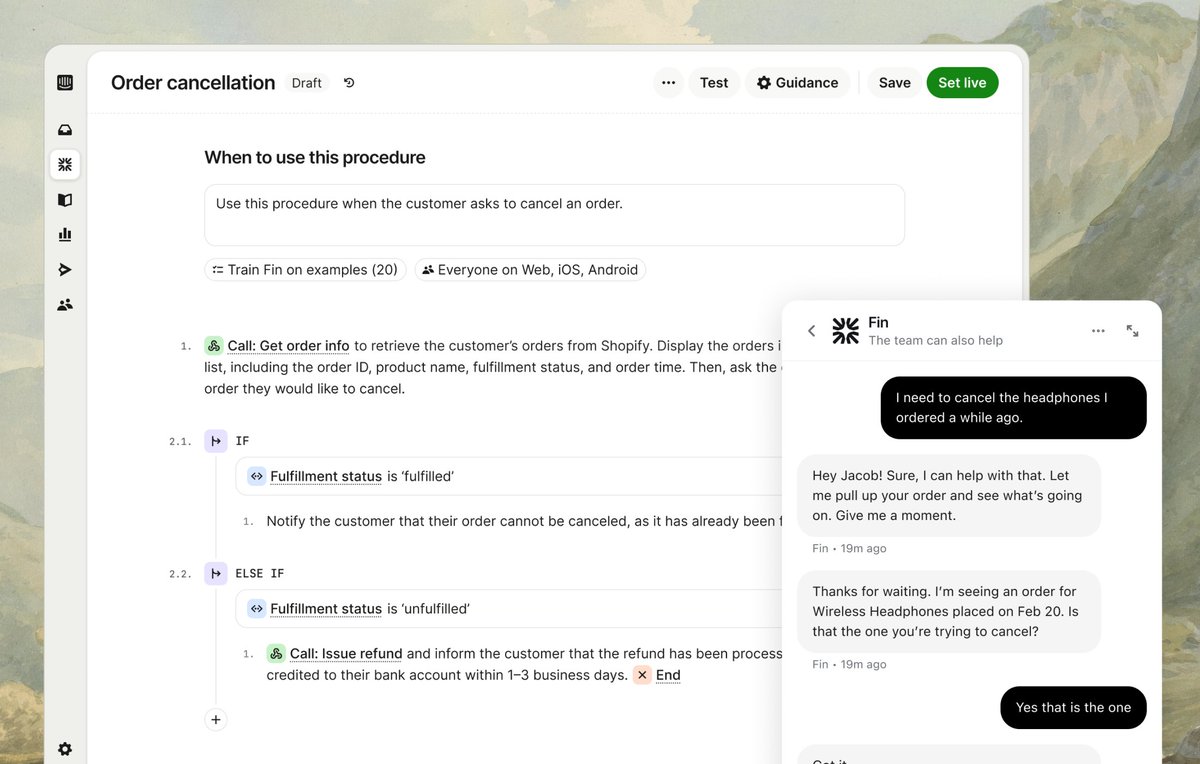Viewport: 1200px width, 764px height.
Task: Open the Intercom logo home icon
Action: click(65, 83)
